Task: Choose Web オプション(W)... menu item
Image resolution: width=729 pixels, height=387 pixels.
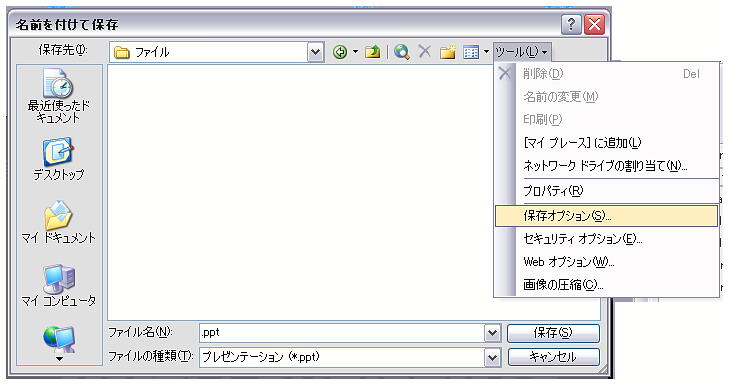Action: [607, 262]
